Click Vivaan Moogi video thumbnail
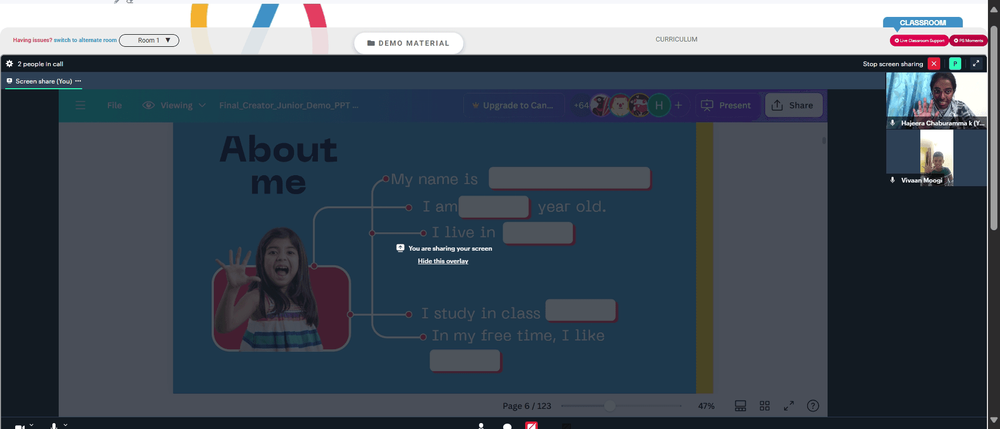 click(936, 158)
